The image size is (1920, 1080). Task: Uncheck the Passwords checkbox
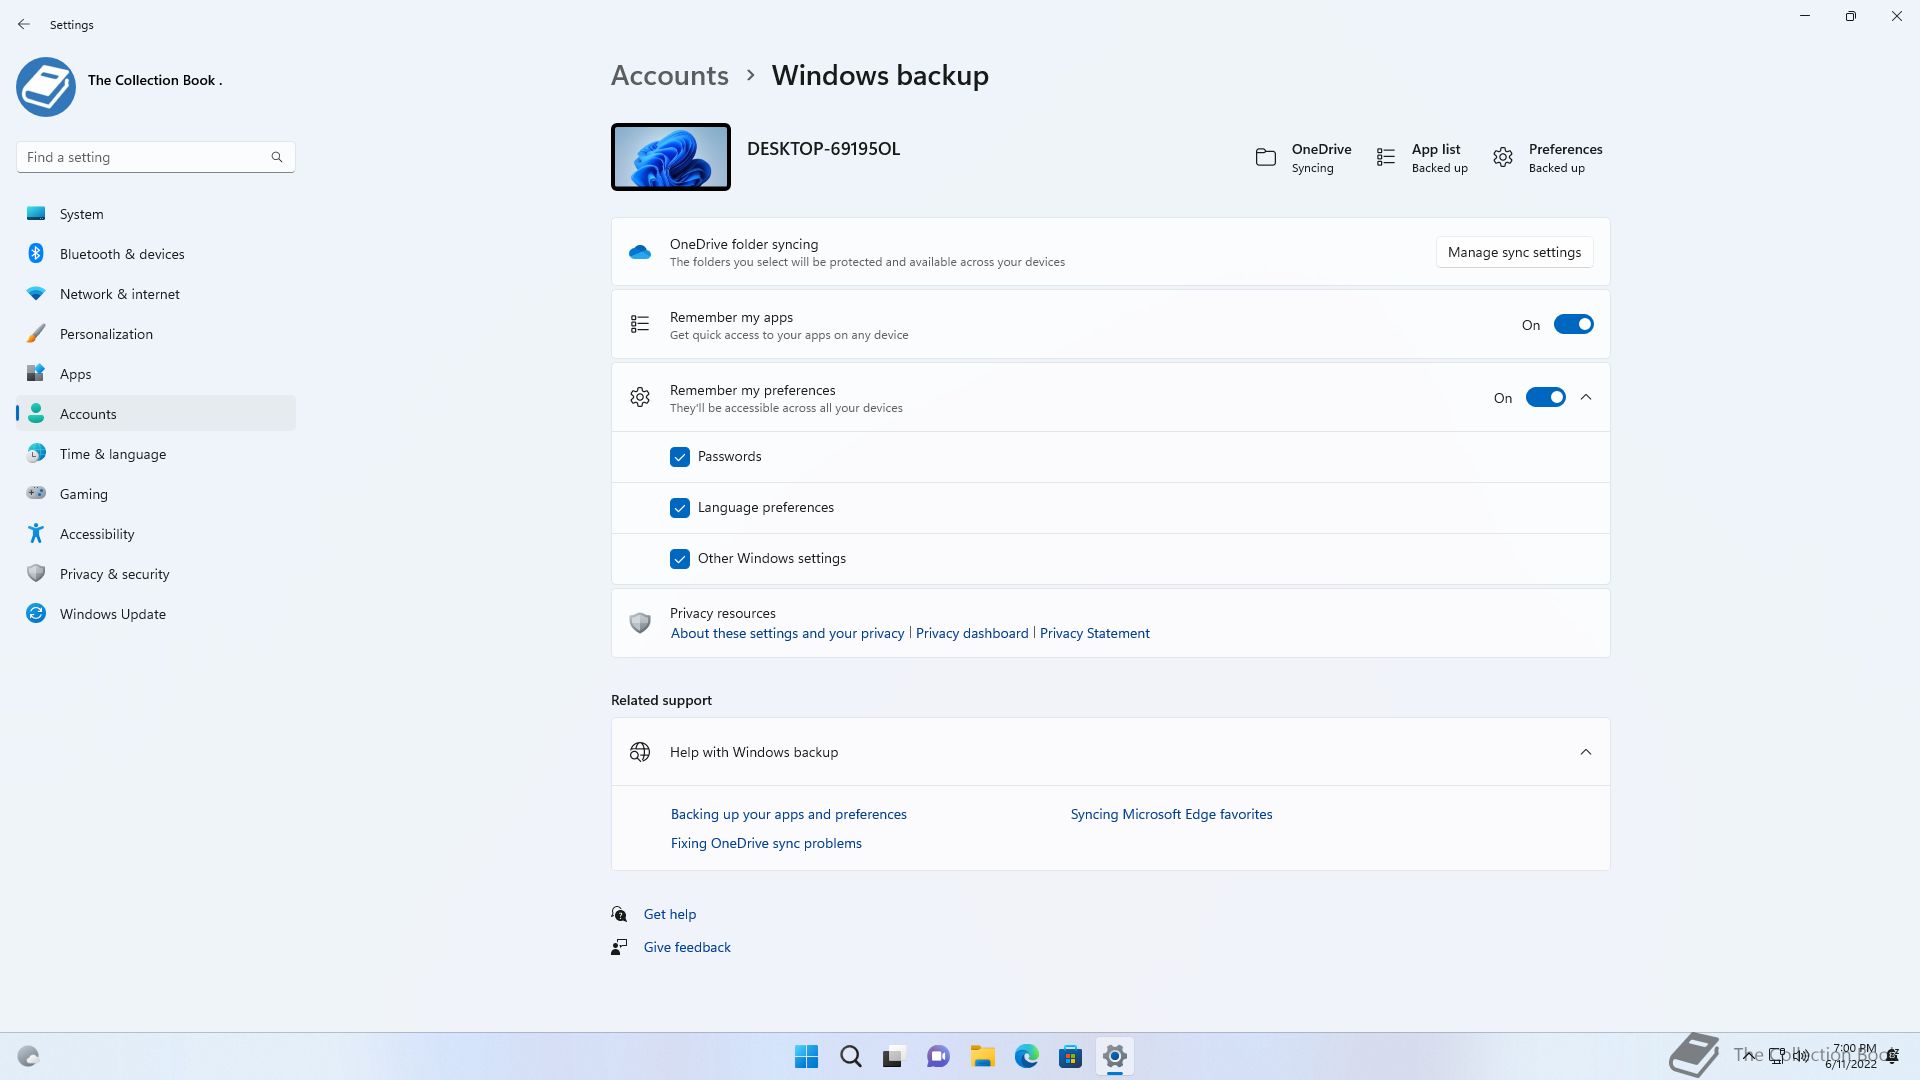tap(680, 457)
